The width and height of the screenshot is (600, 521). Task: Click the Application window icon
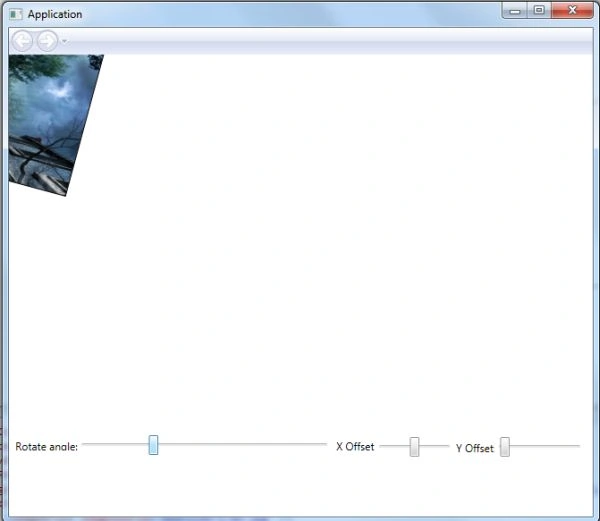(x=16, y=15)
